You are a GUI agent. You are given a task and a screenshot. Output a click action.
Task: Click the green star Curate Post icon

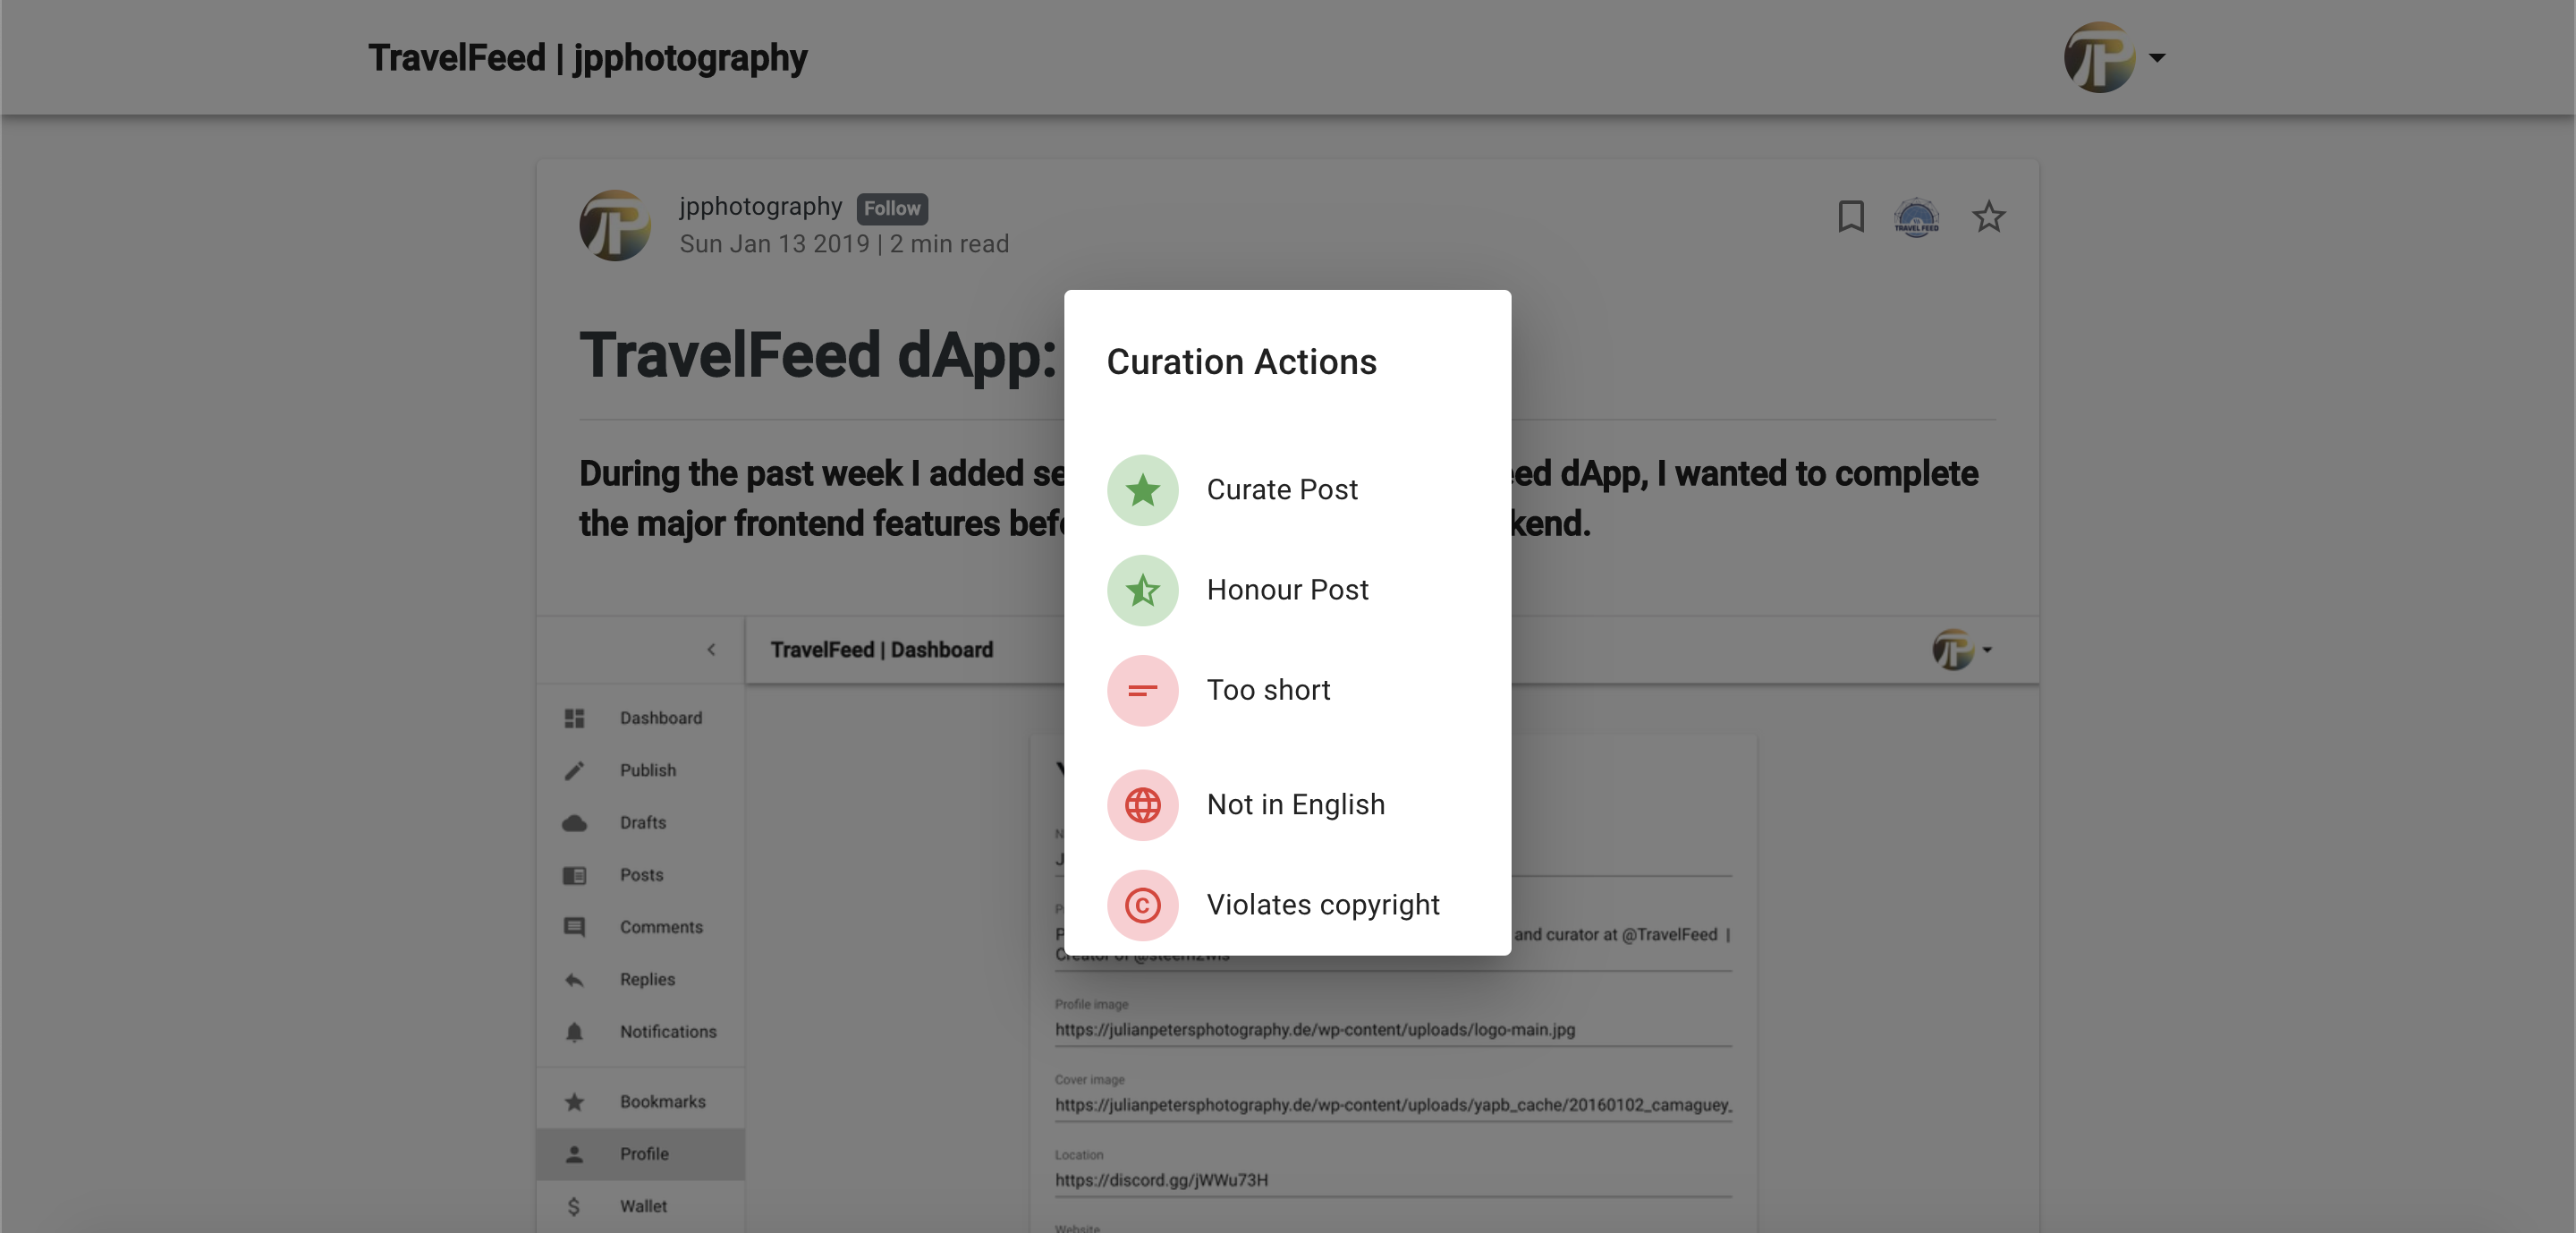(x=1142, y=490)
